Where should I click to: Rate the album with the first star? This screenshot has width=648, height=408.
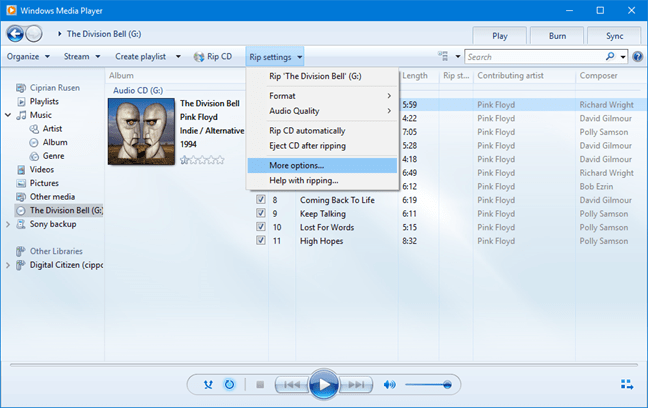click(x=184, y=160)
